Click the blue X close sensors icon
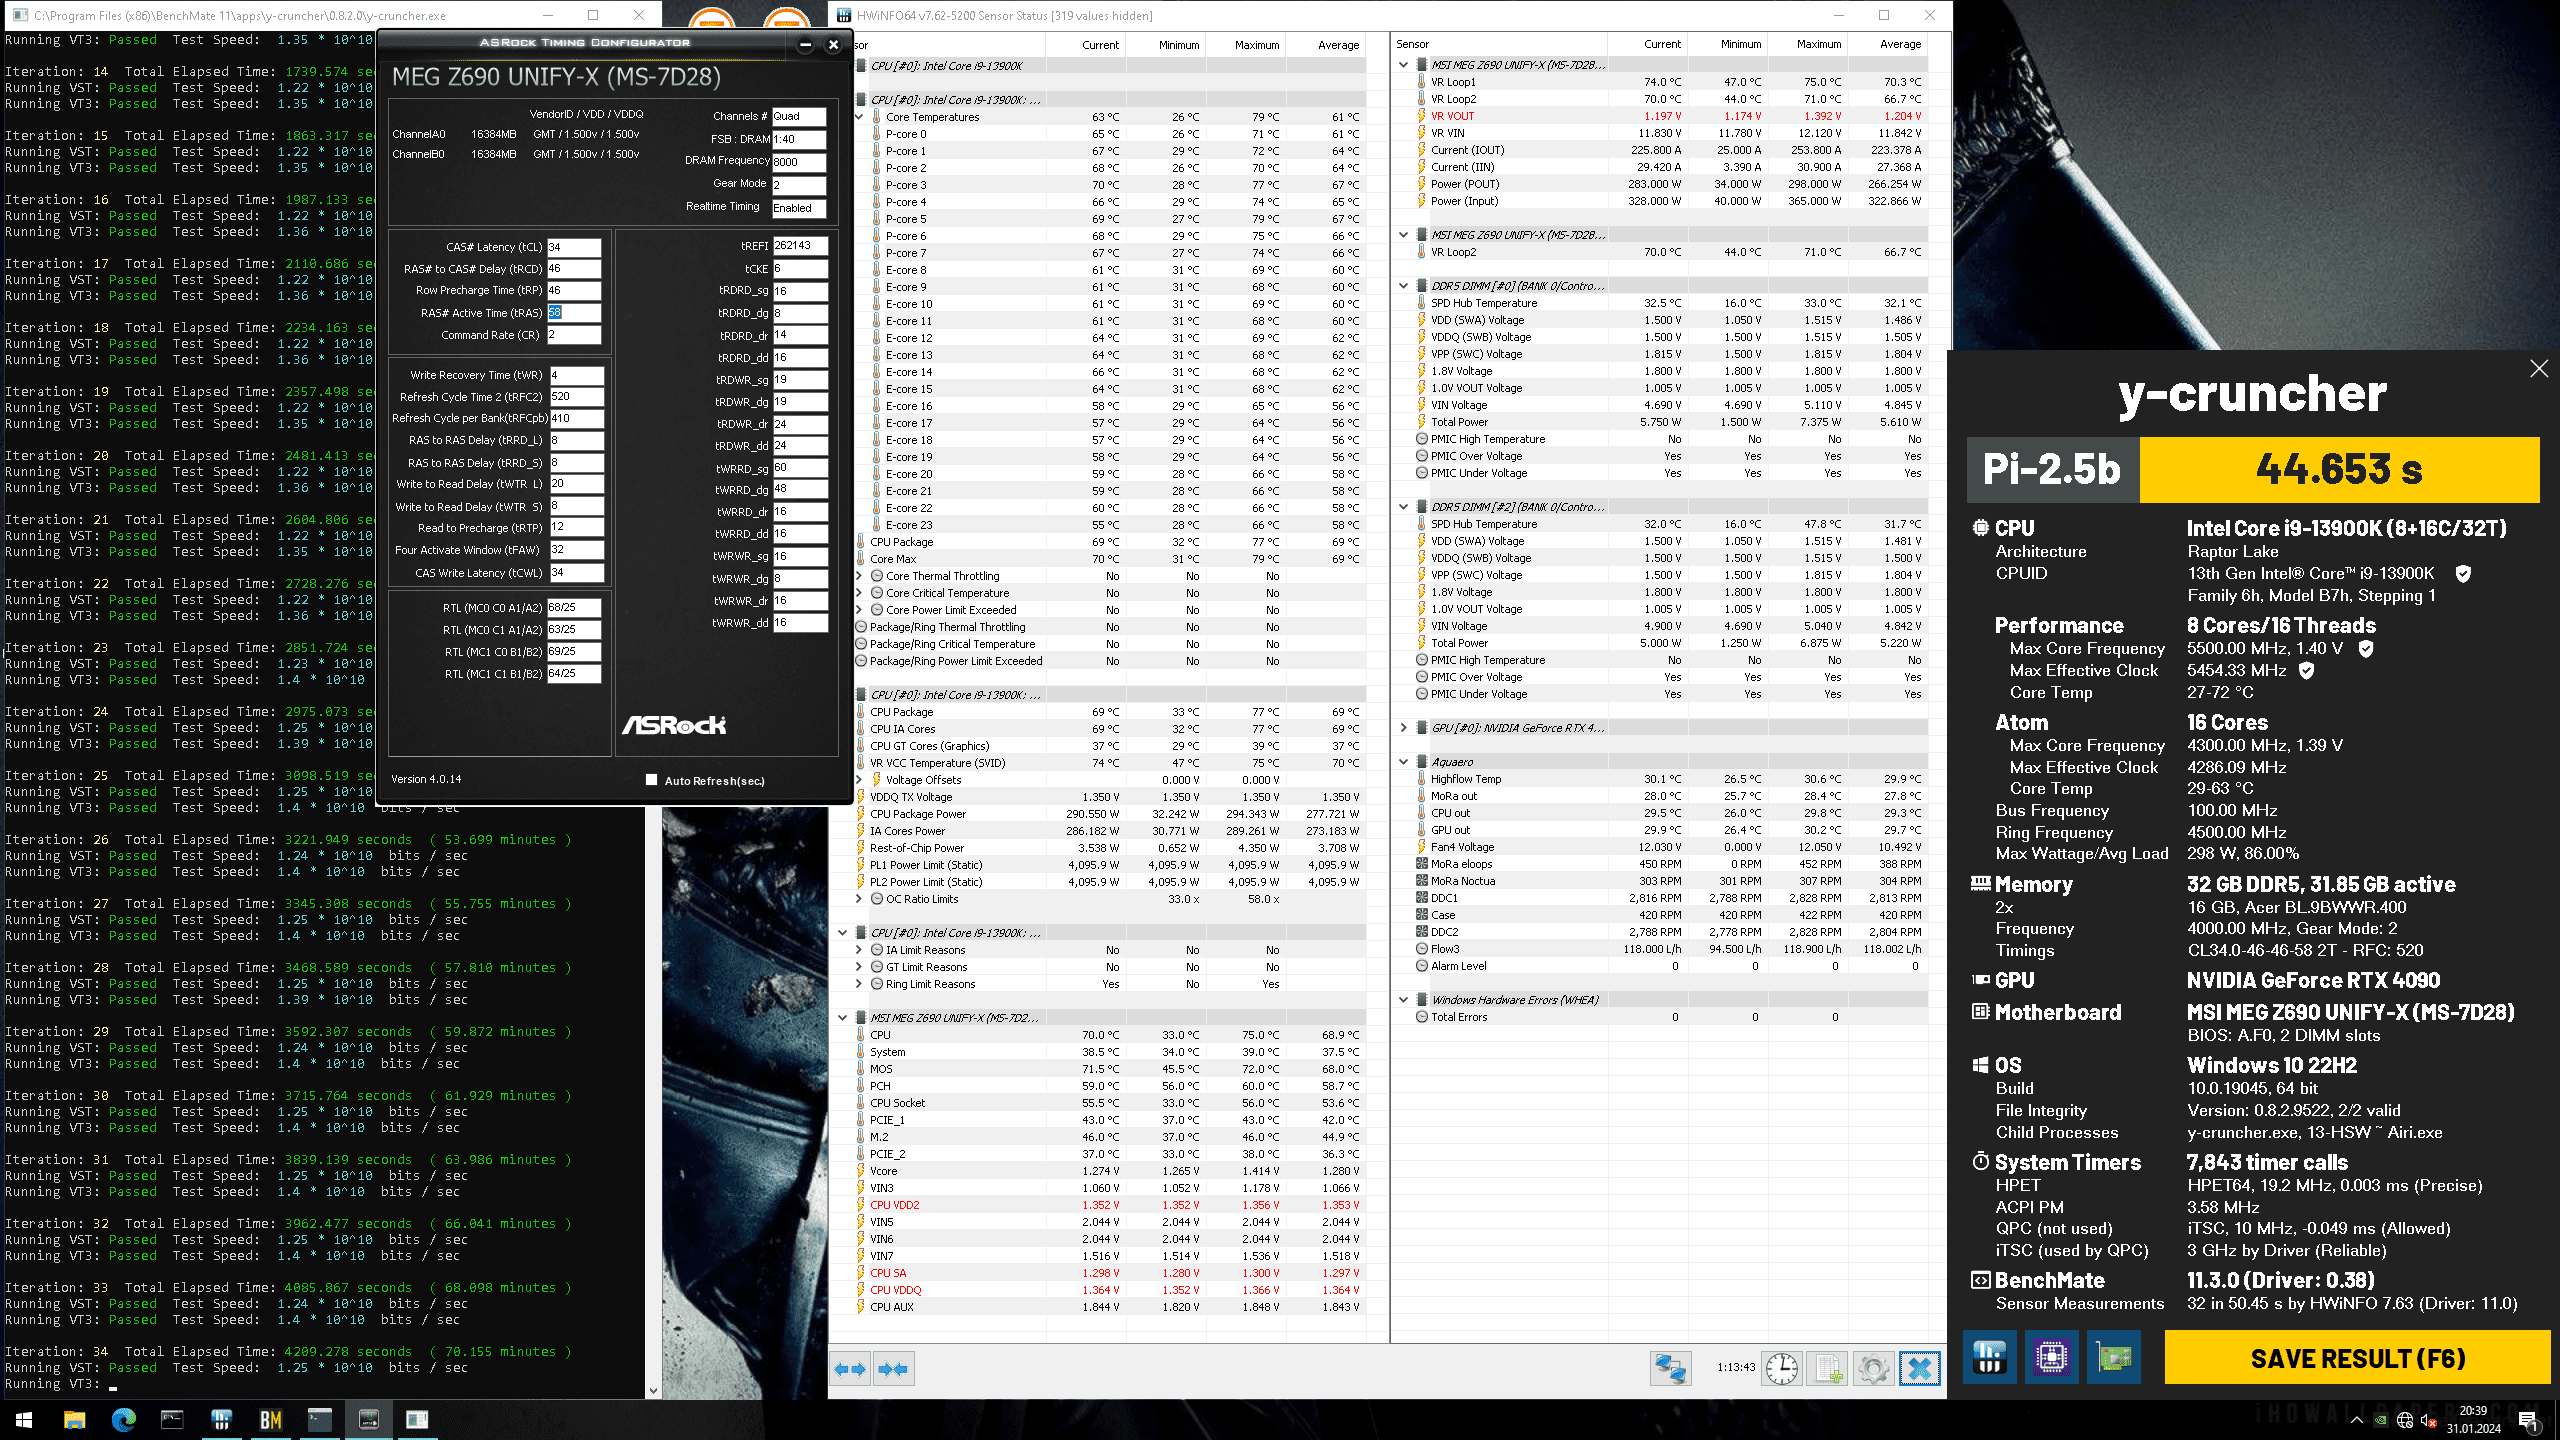The width and height of the screenshot is (2560, 1440). (1919, 1368)
